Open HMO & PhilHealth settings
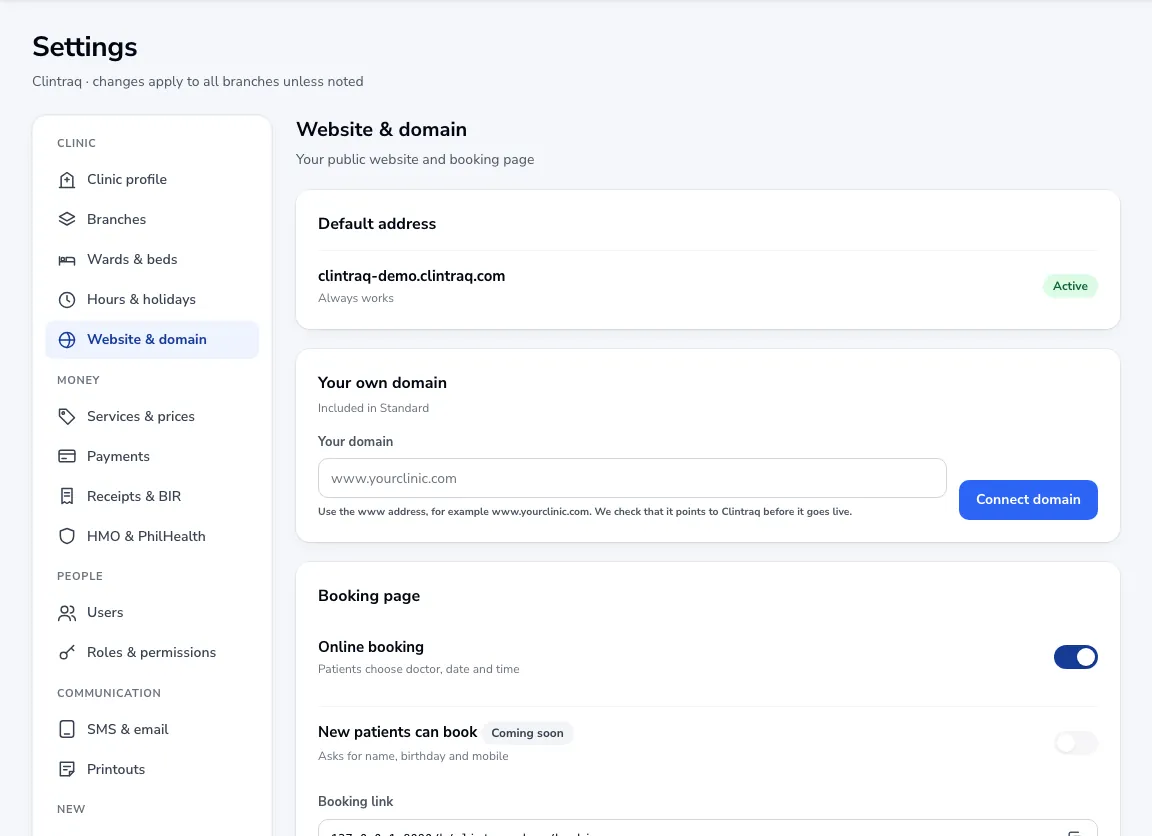The height and width of the screenshot is (836, 1152). click(x=152, y=536)
